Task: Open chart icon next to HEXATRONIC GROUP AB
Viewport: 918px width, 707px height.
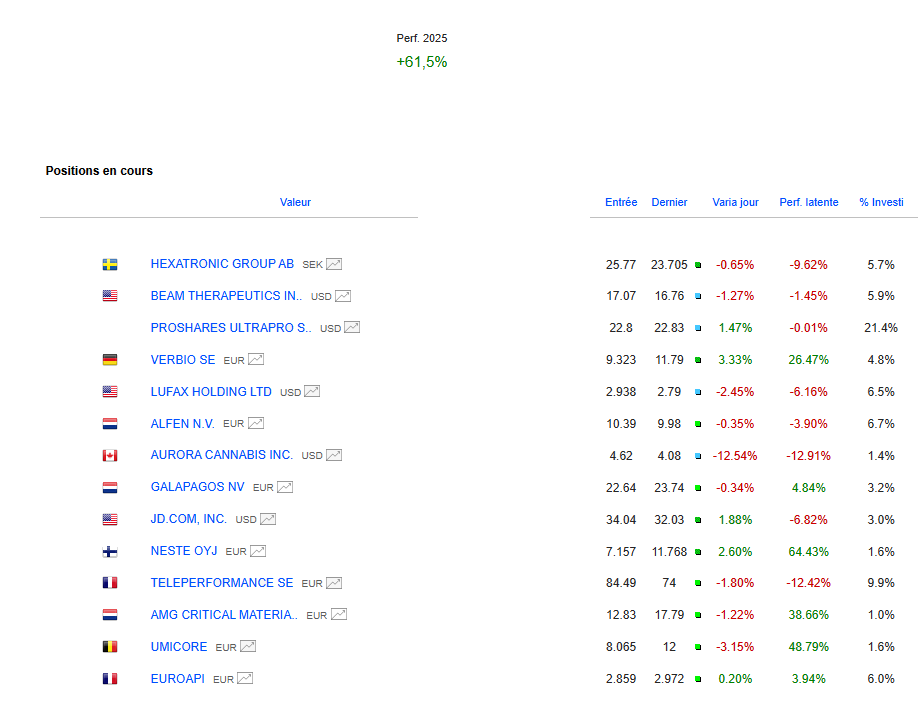Action: coord(334,264)
